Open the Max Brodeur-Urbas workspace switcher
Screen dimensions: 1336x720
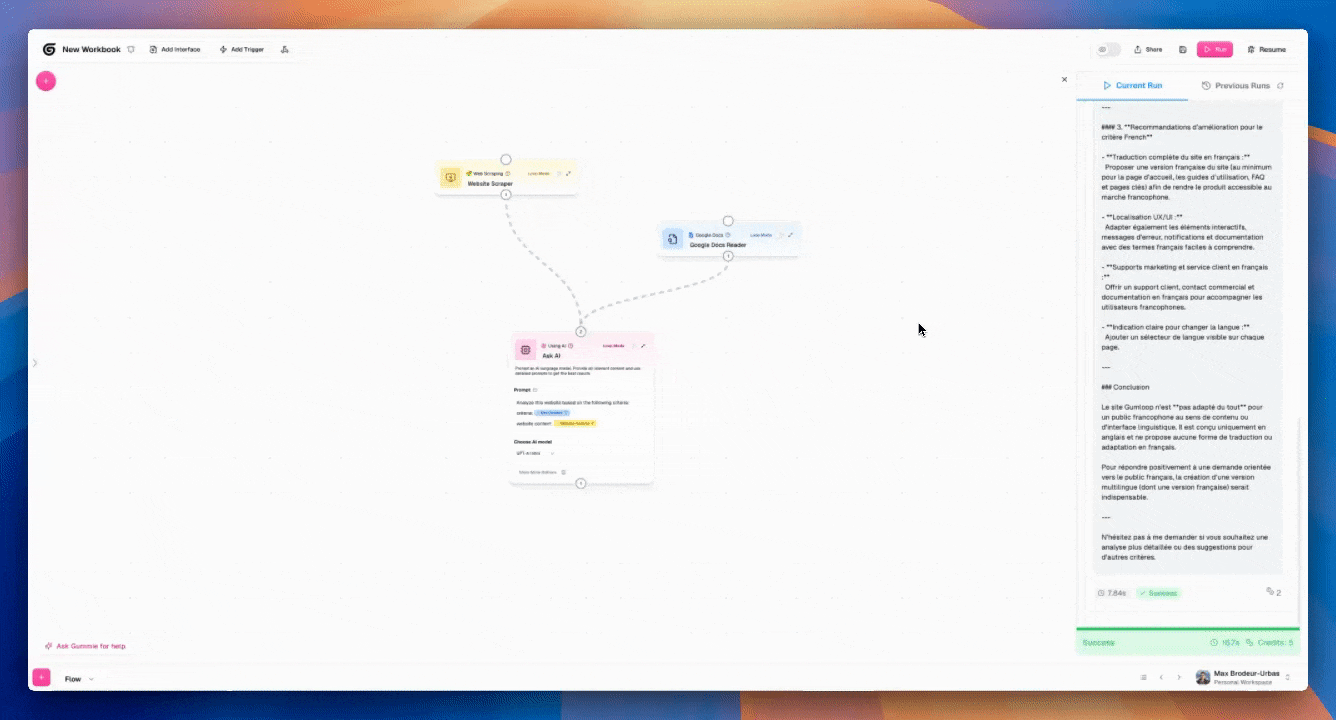(1244, 677)
